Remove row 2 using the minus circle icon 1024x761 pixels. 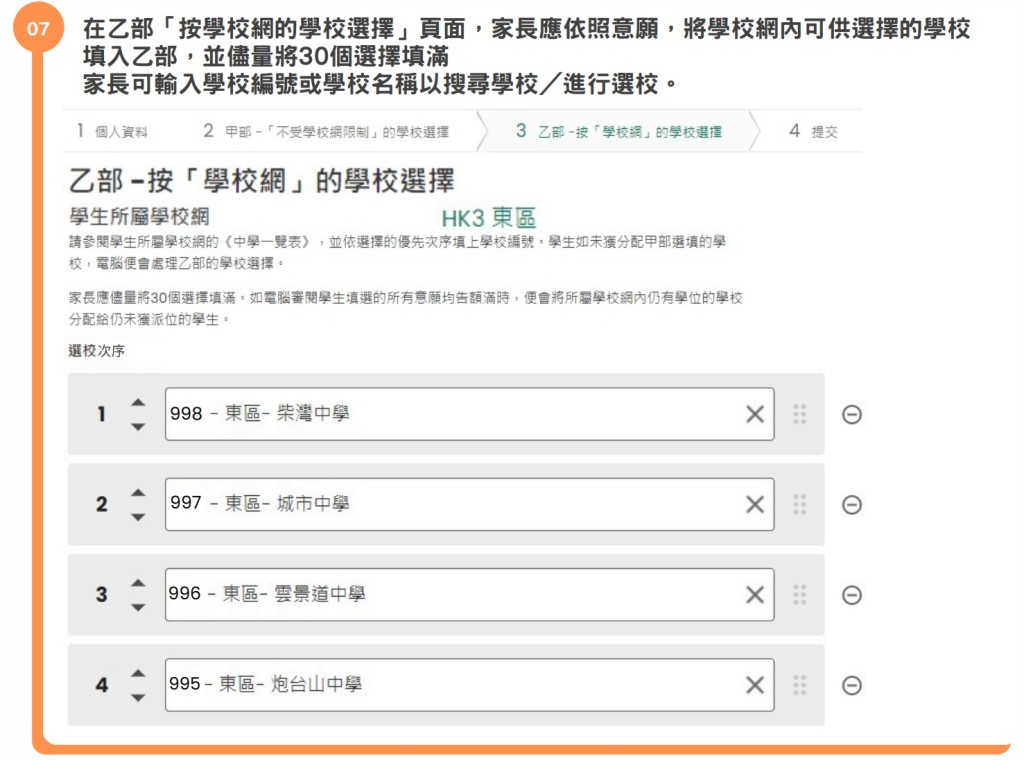[x=852, y=505]
